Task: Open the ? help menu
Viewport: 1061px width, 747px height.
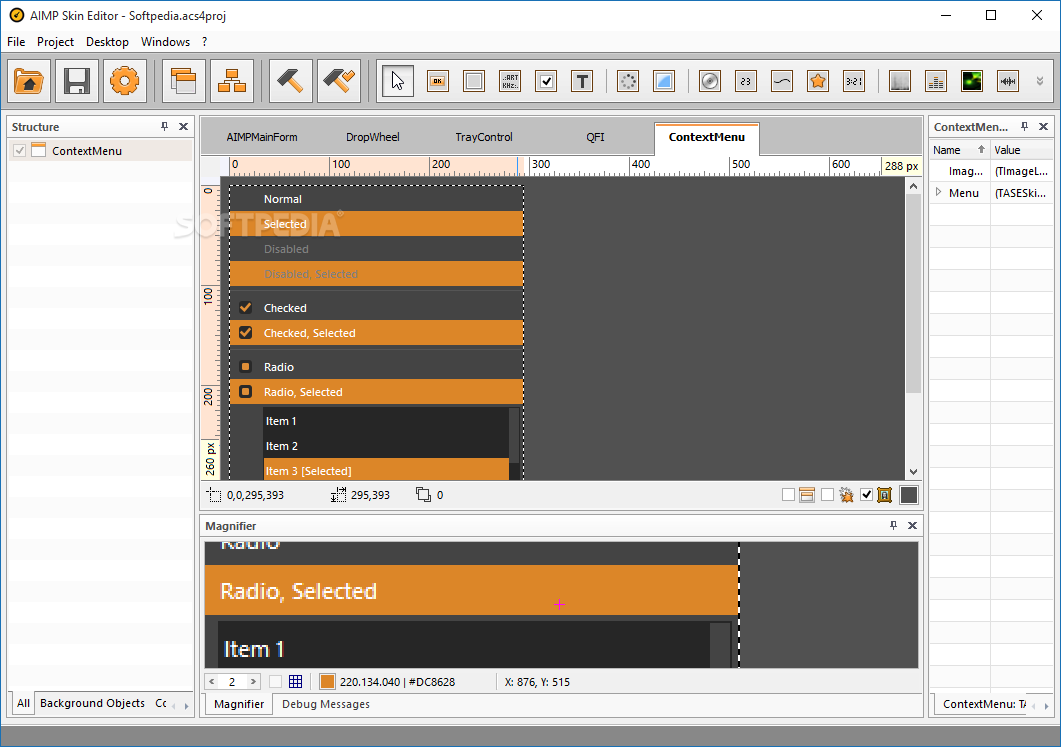Action: 204,42
